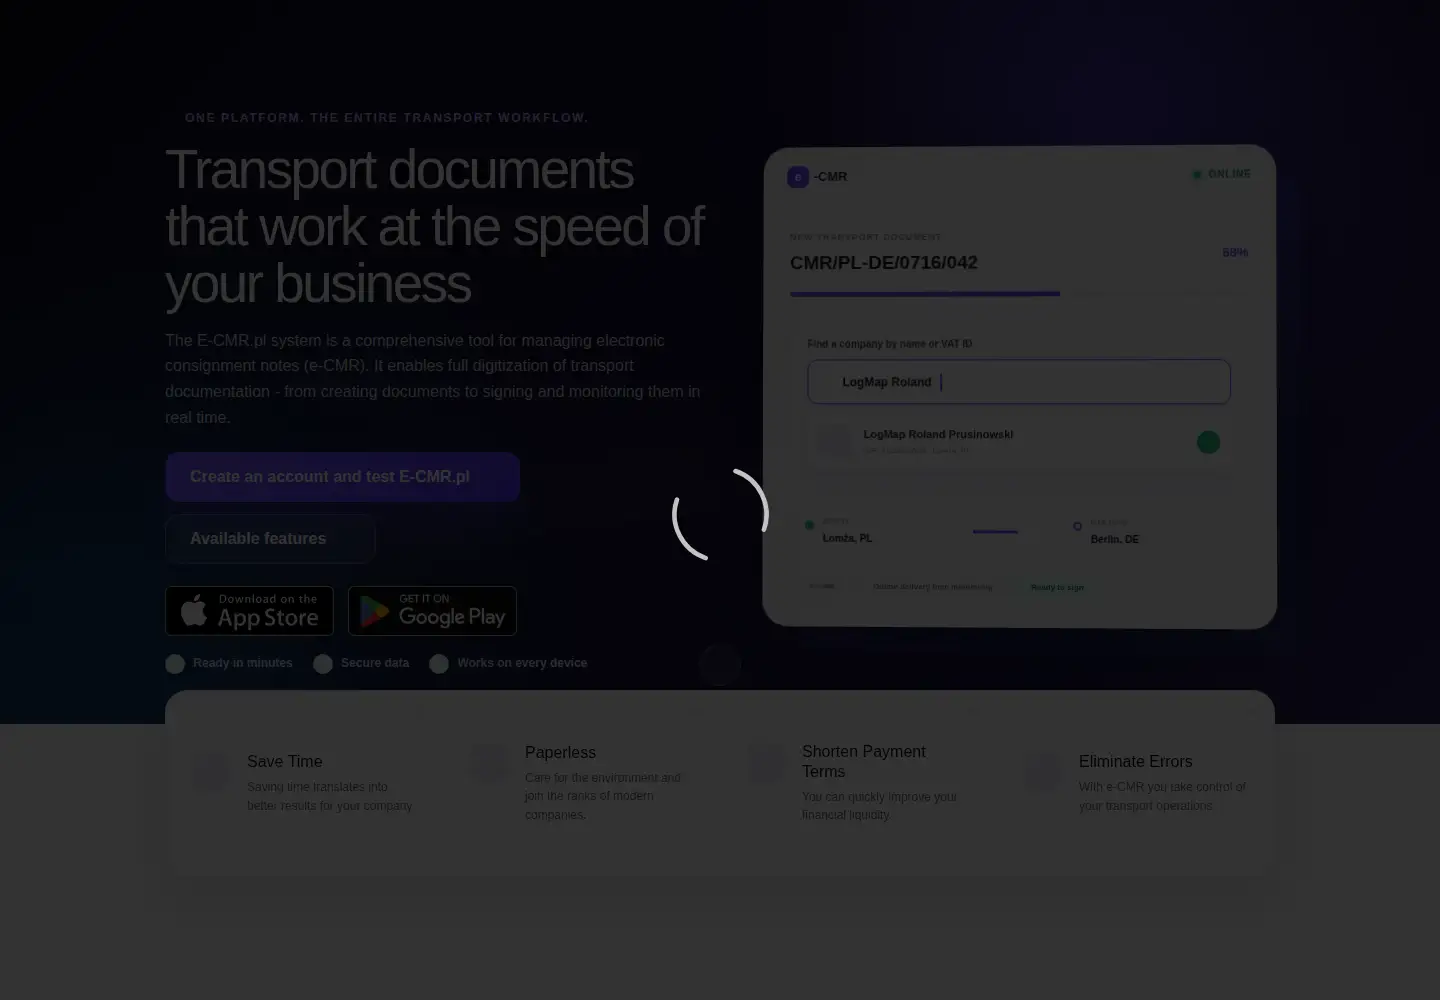Click the green ONLINE status indicator
The width and height of the screenshot is (1440, 1000).
[x=1221, y=174]
